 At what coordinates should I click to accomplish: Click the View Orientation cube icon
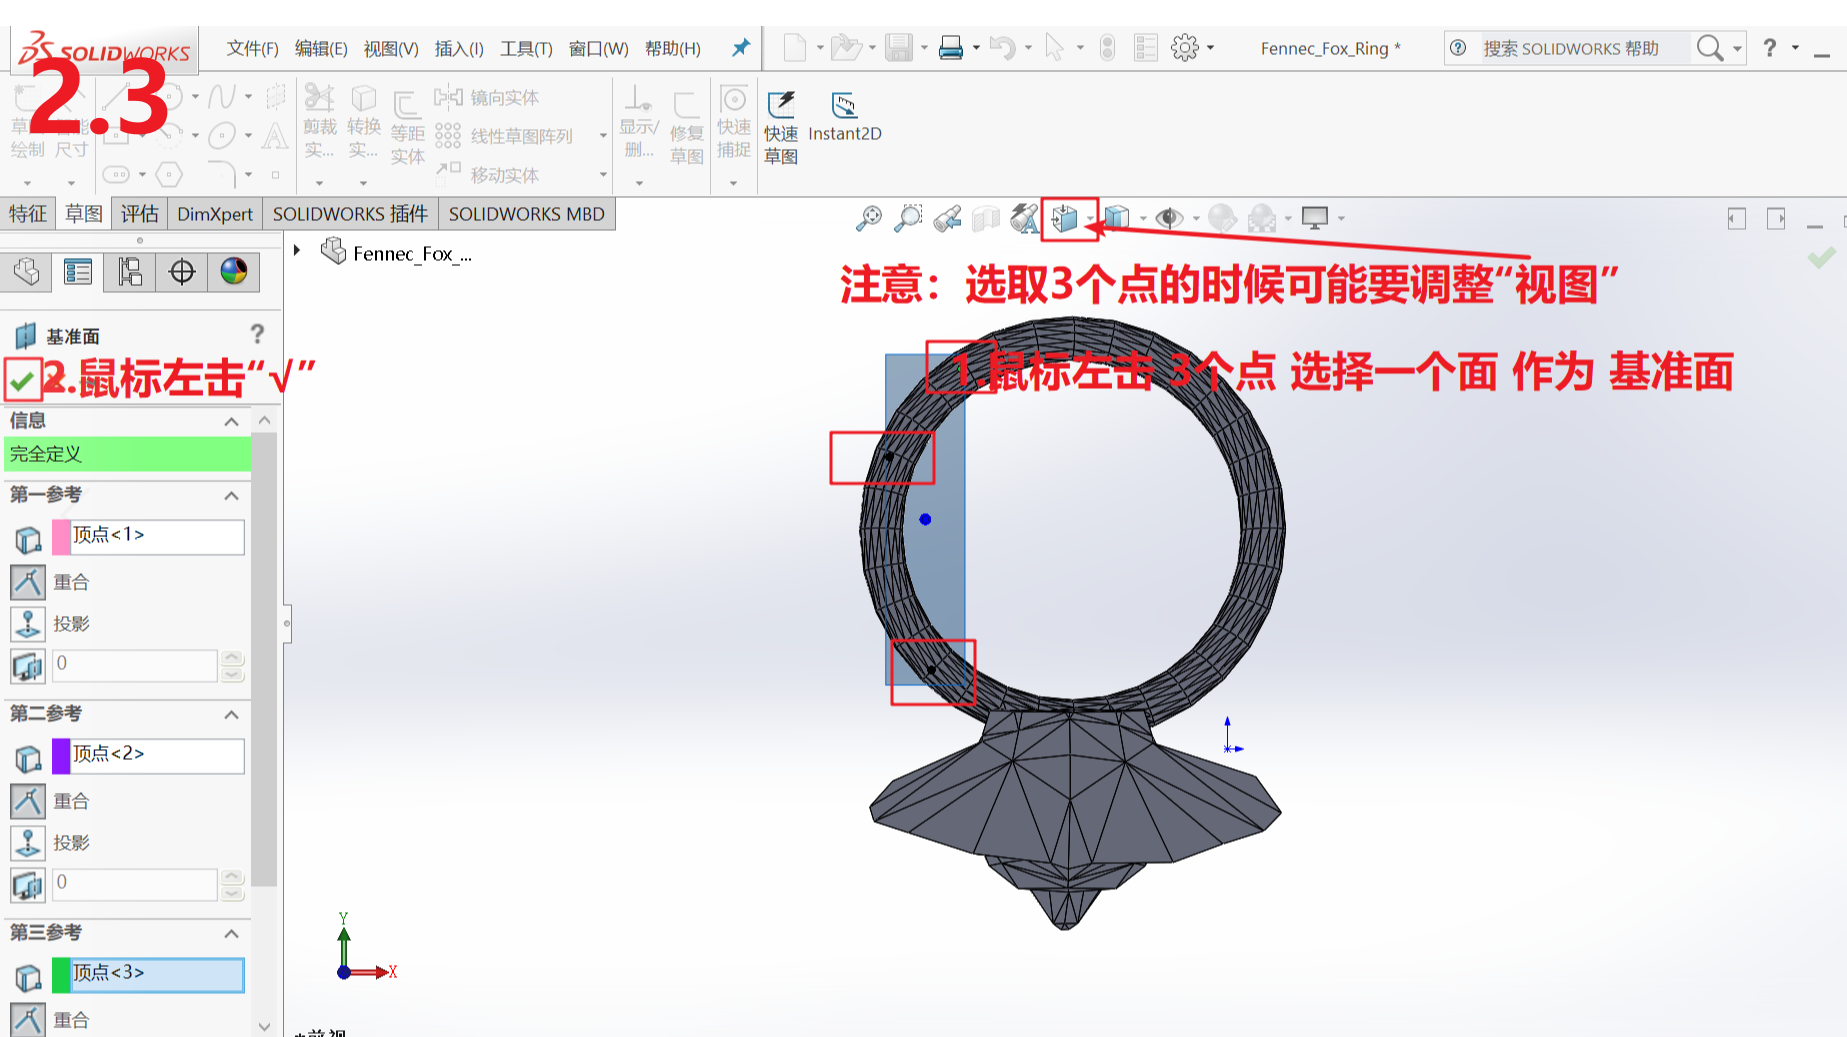click(x=1067, y=218)
